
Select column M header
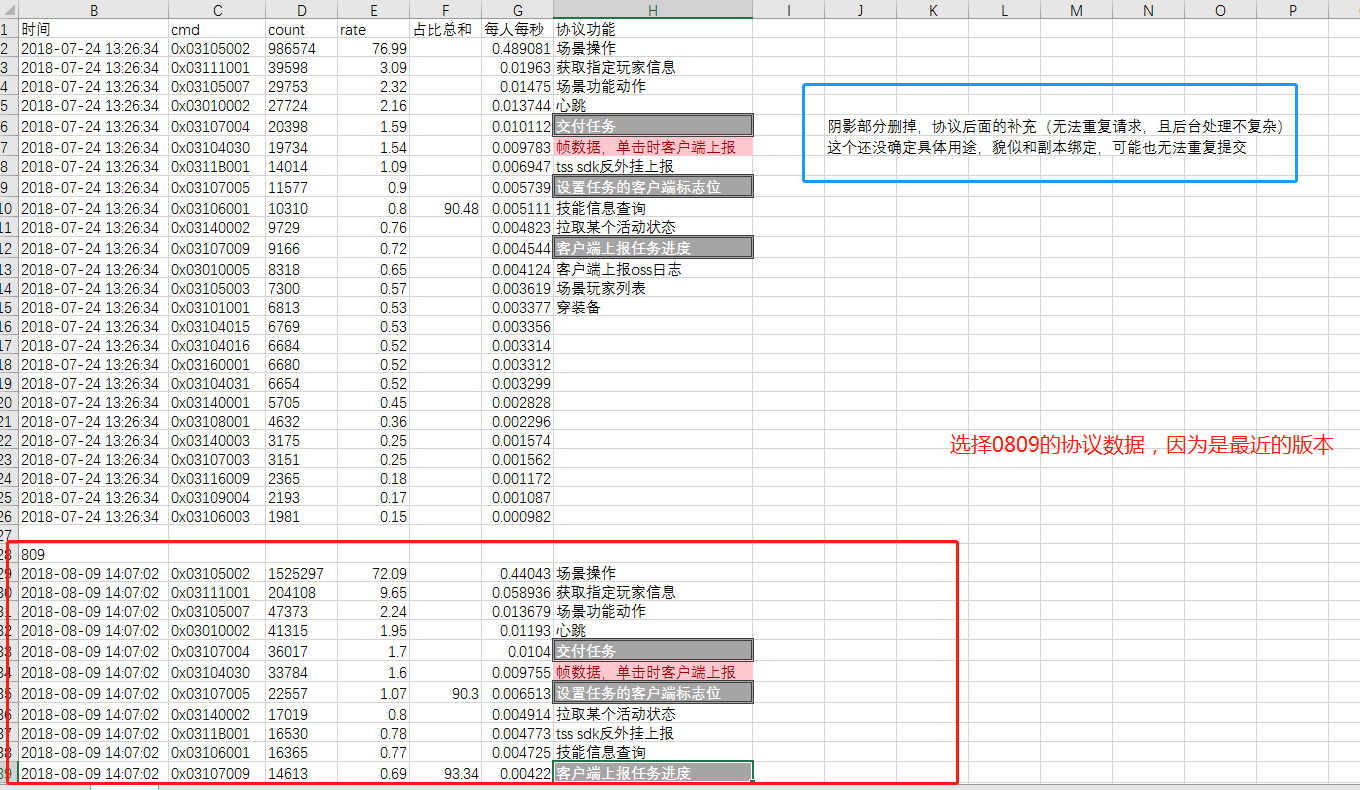(x=1076, y=10)
